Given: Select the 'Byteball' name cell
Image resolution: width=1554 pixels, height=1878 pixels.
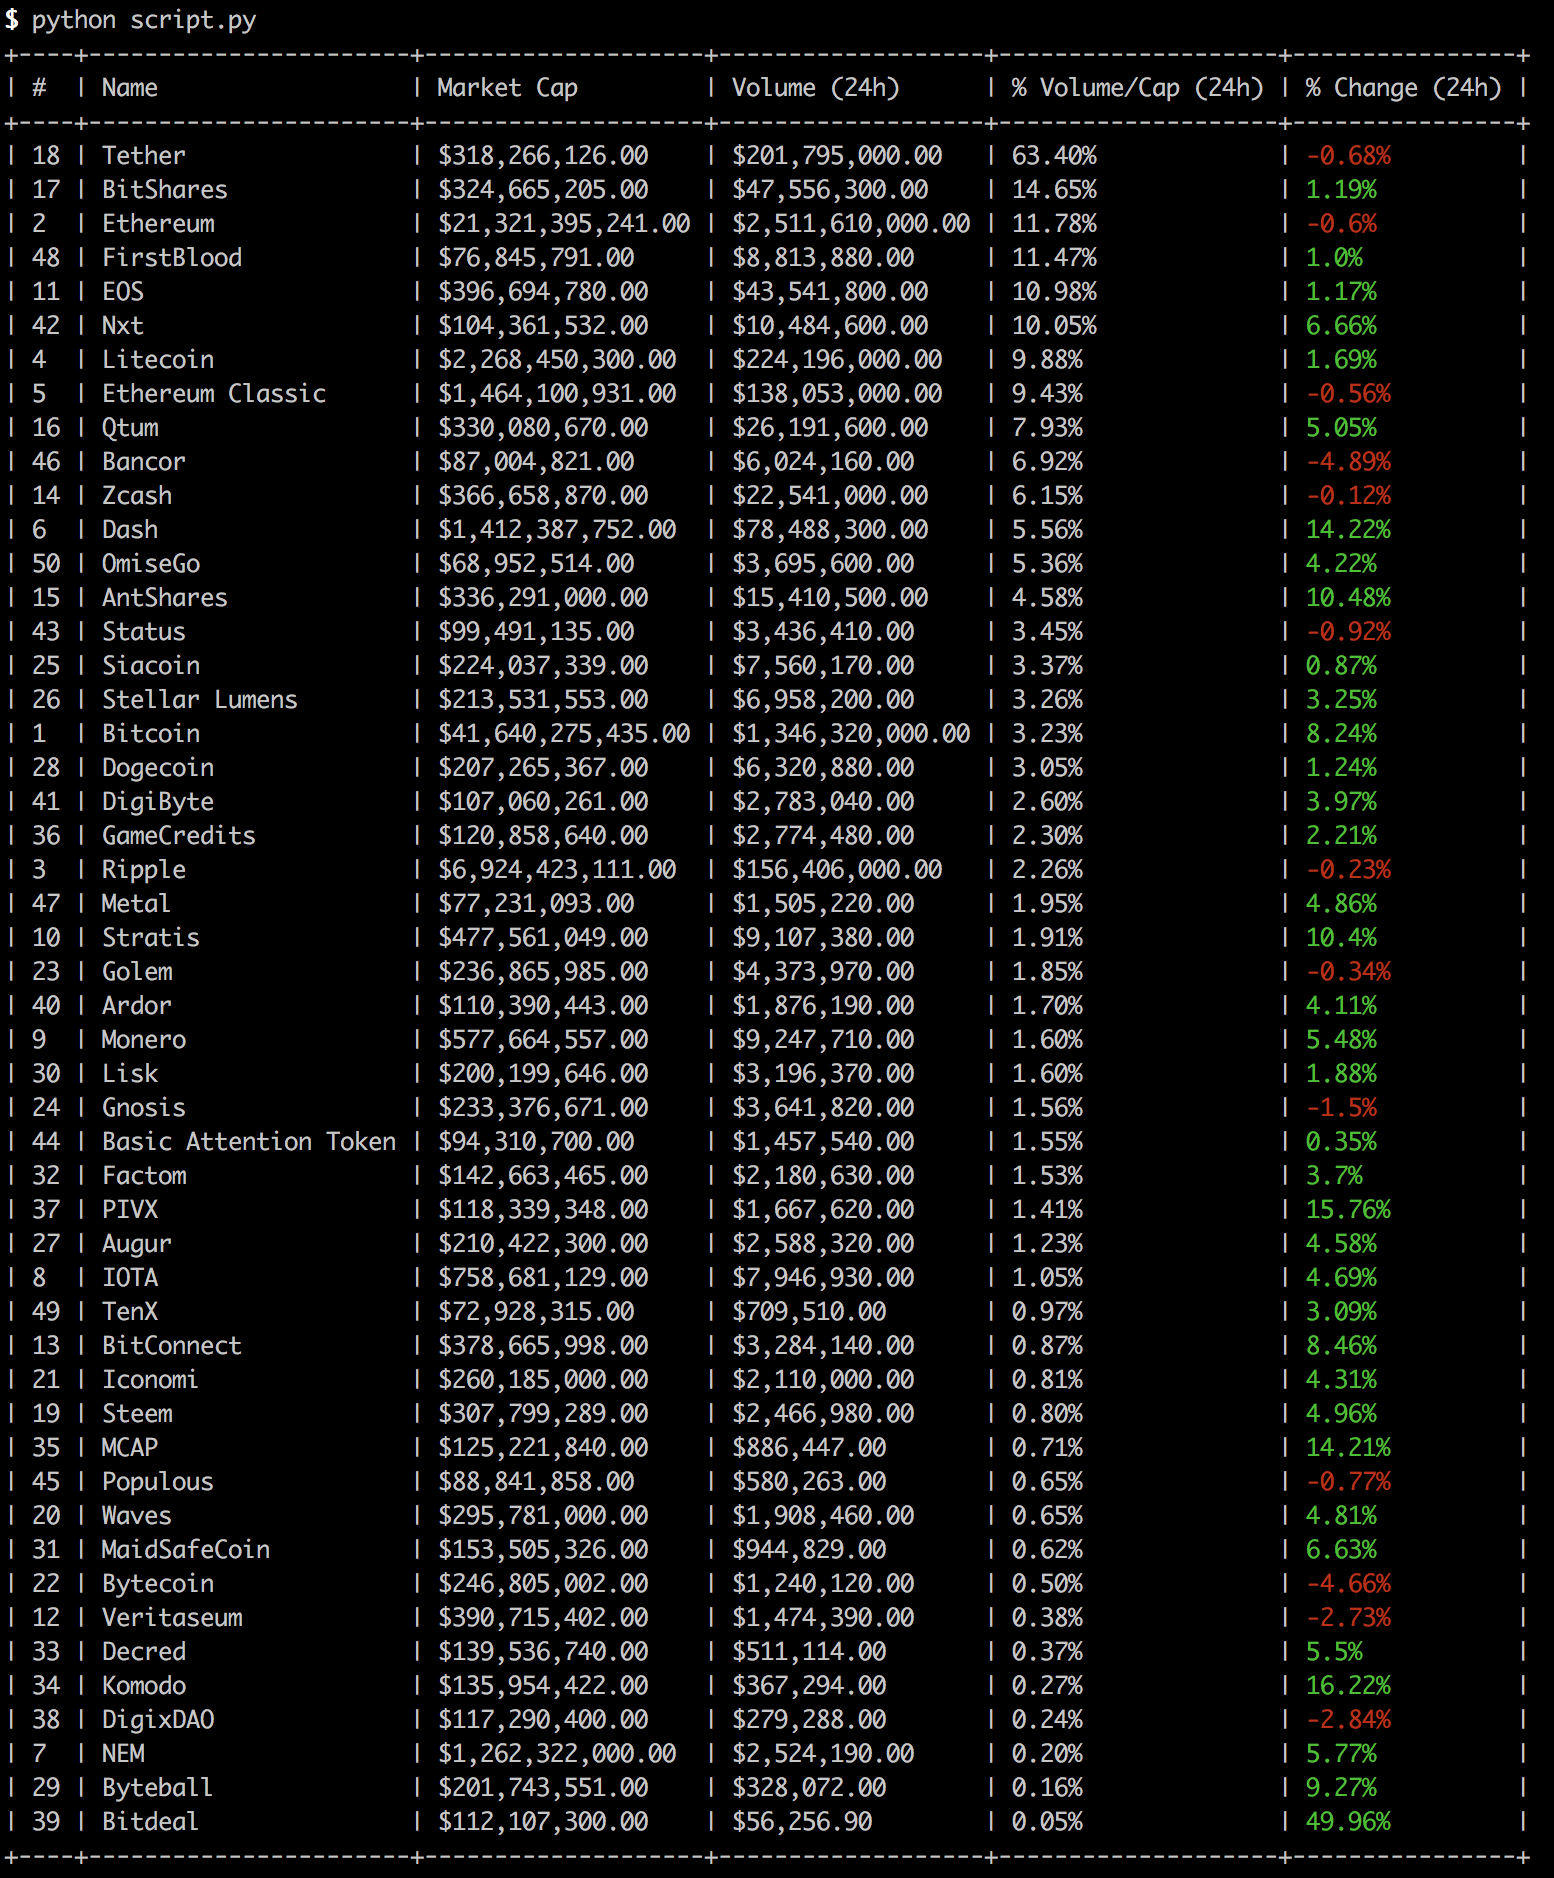Looking at the screenshot, I should (x=158, y=1788).
